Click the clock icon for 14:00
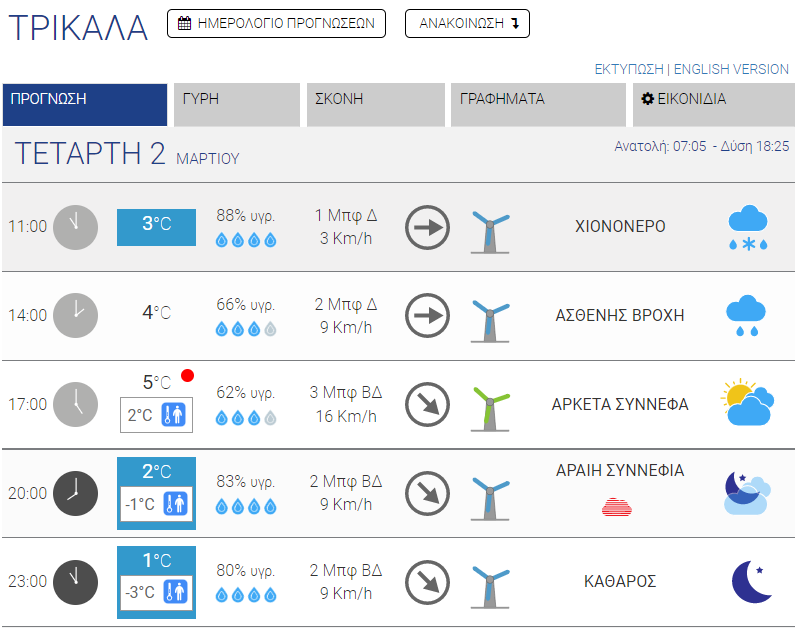807x628 pixels. click(75, 315)
